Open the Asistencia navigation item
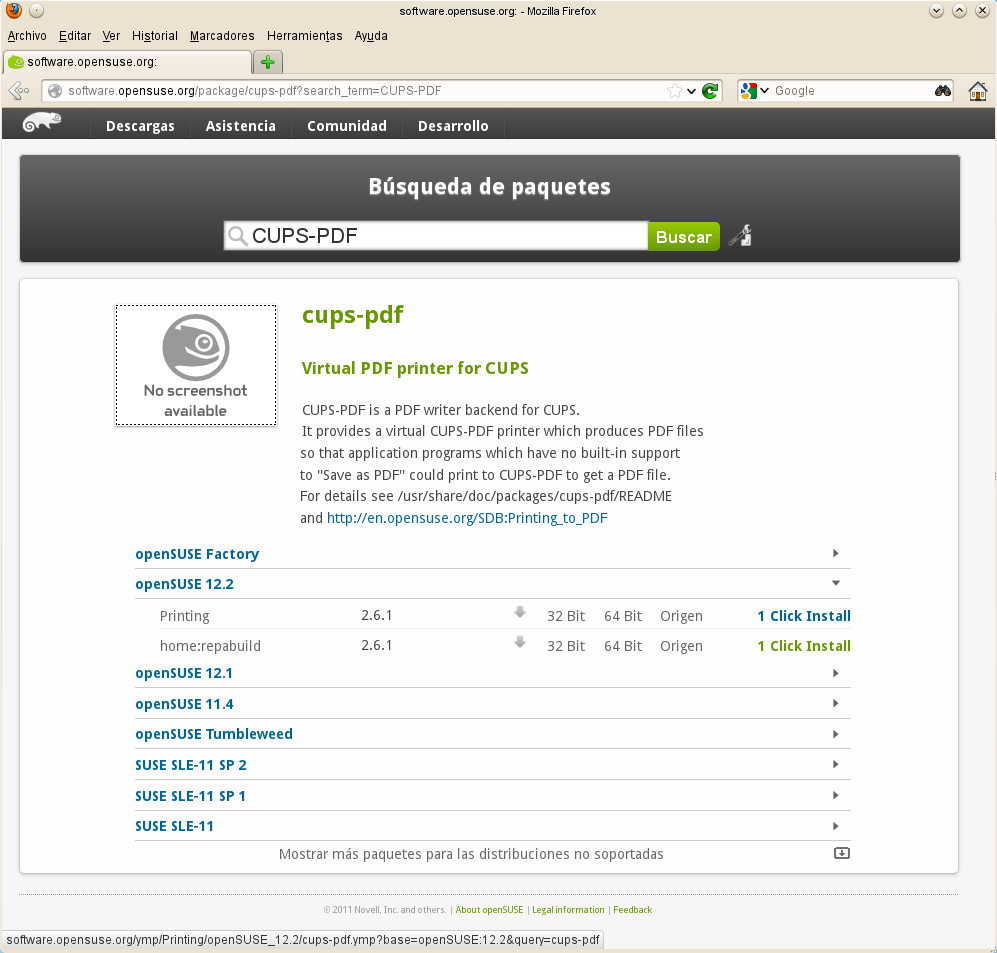Screen dimensions: 997x953 240,126
